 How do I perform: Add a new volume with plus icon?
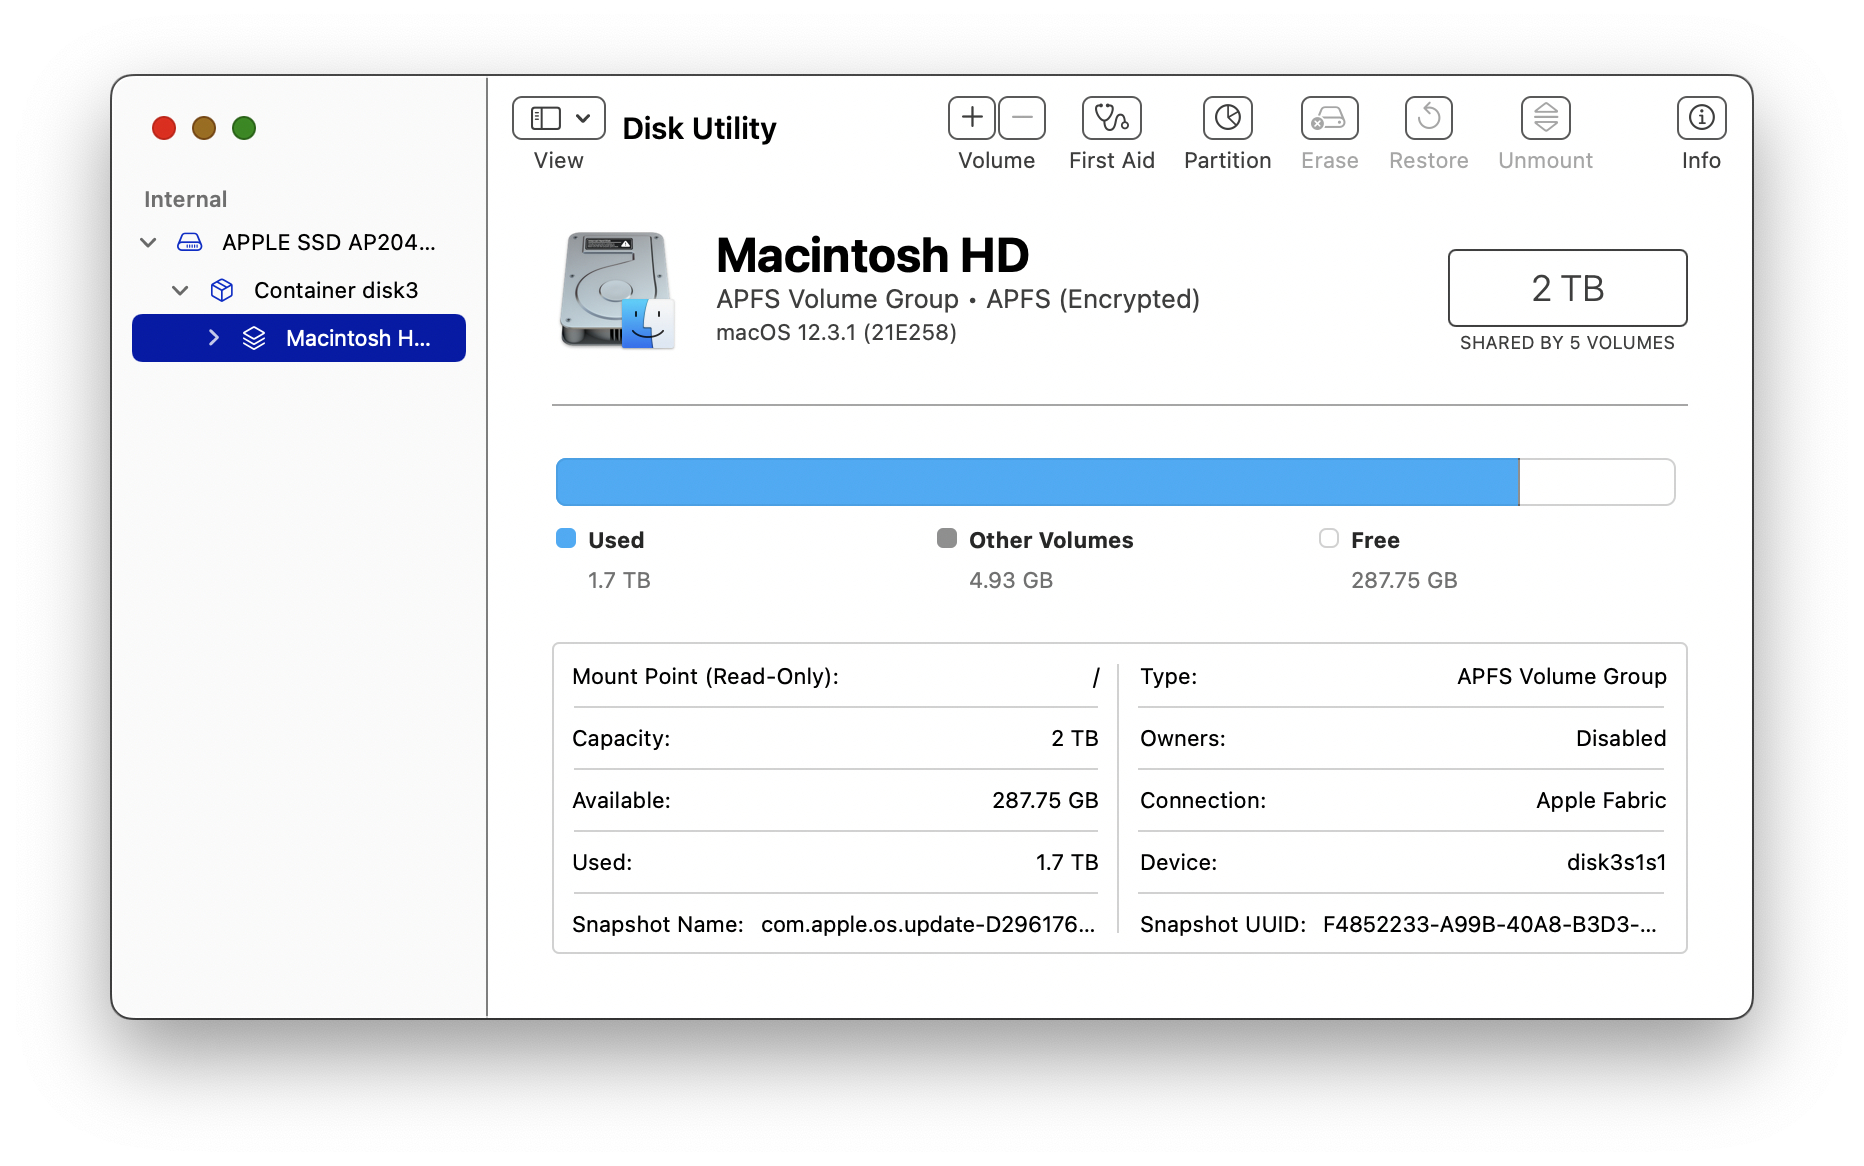[972, 118]
